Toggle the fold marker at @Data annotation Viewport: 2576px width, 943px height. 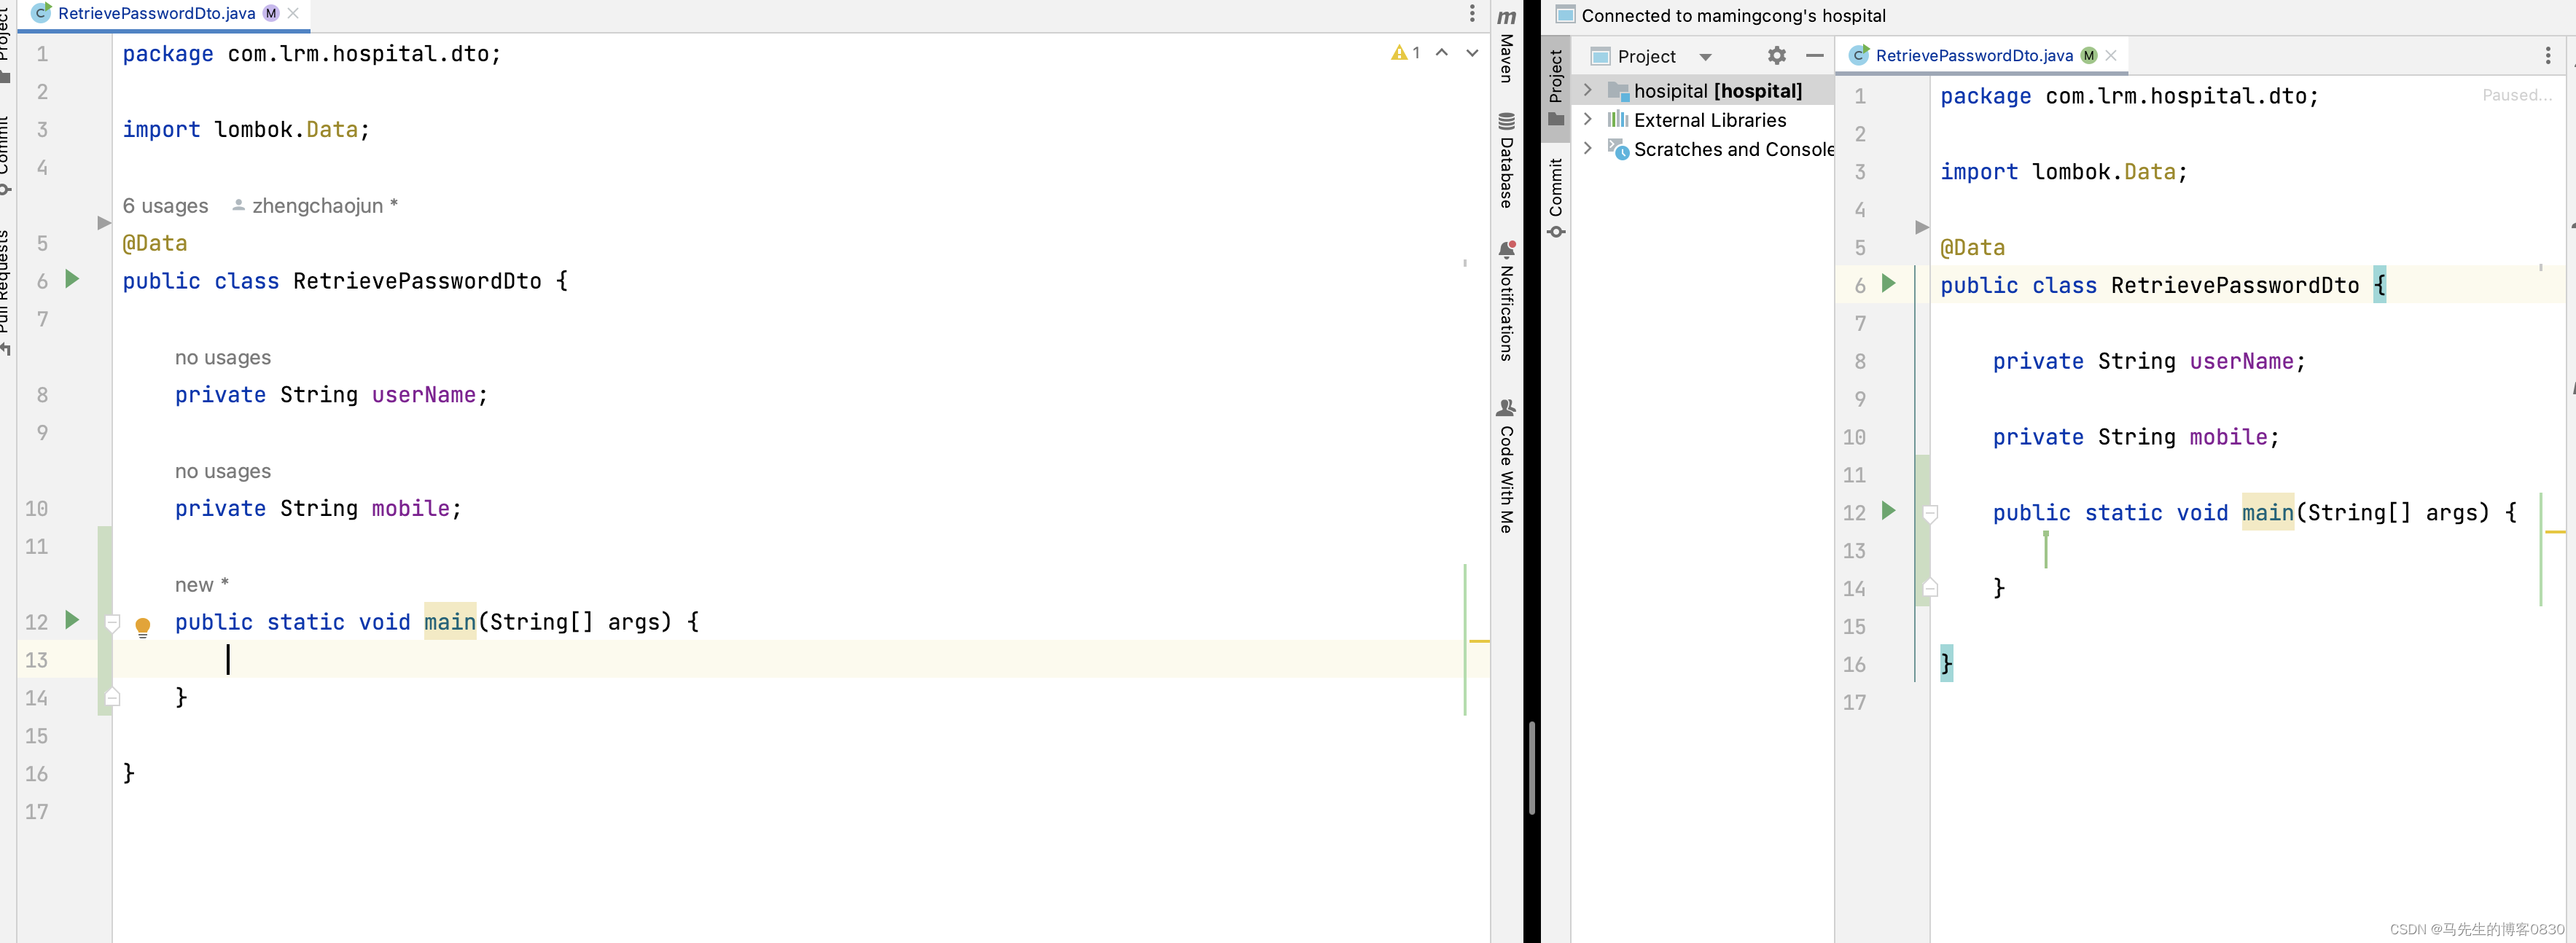103,223
